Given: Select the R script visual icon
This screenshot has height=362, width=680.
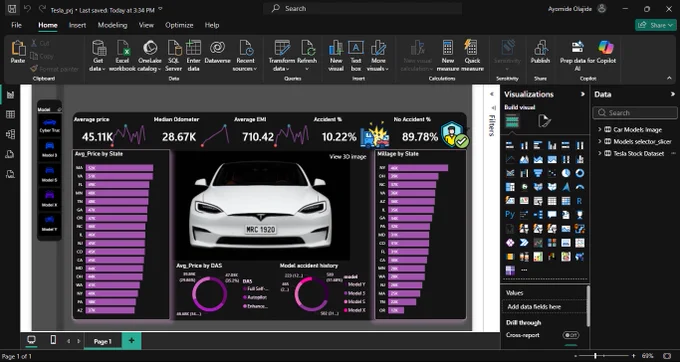Looking at the screenshot, I should click(x=579, y=201).
